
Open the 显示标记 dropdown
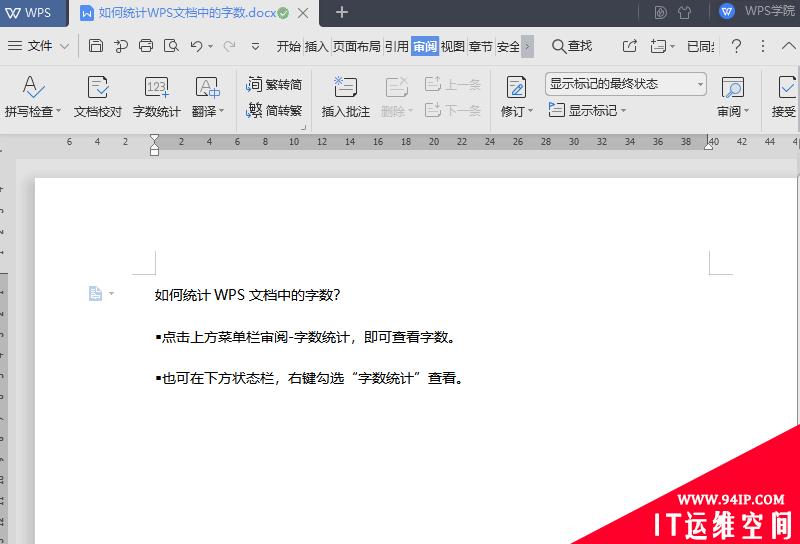pos(587,110)
